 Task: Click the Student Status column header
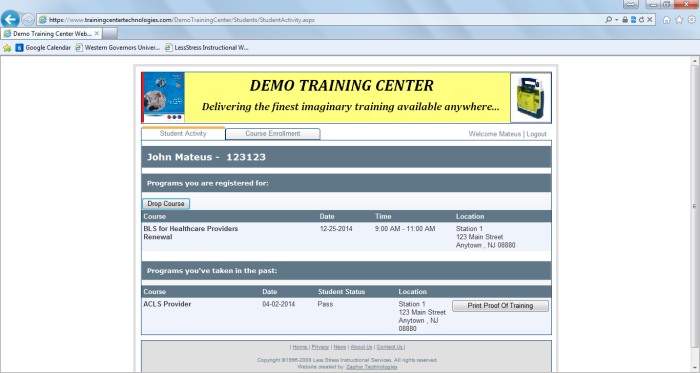click(342, 291)
